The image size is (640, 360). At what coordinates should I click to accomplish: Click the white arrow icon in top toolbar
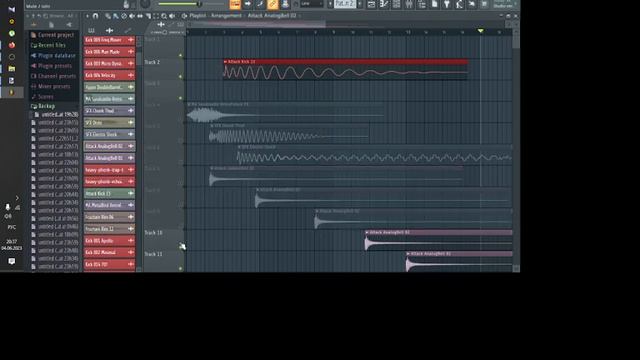click(248, 4)
